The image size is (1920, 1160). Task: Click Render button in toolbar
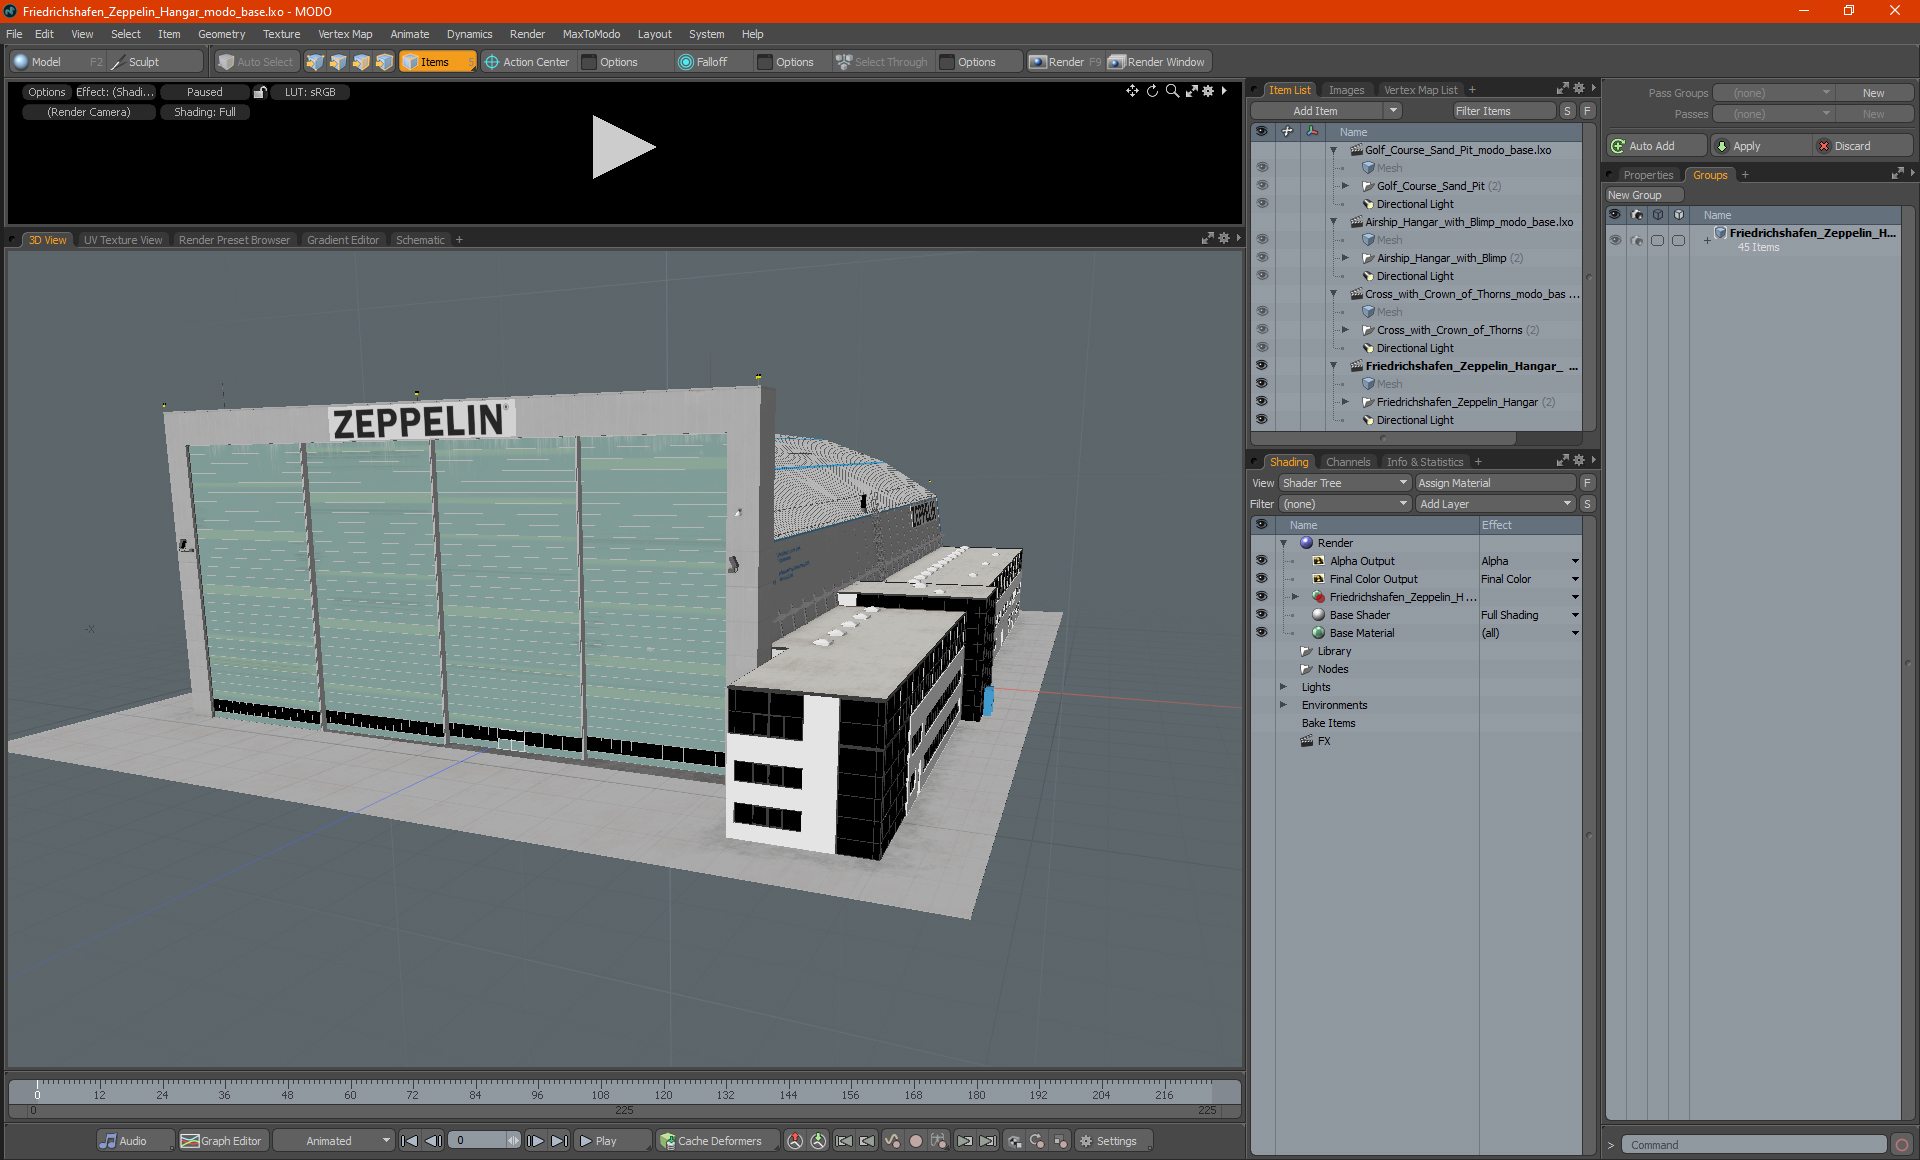coord(1065,62)
